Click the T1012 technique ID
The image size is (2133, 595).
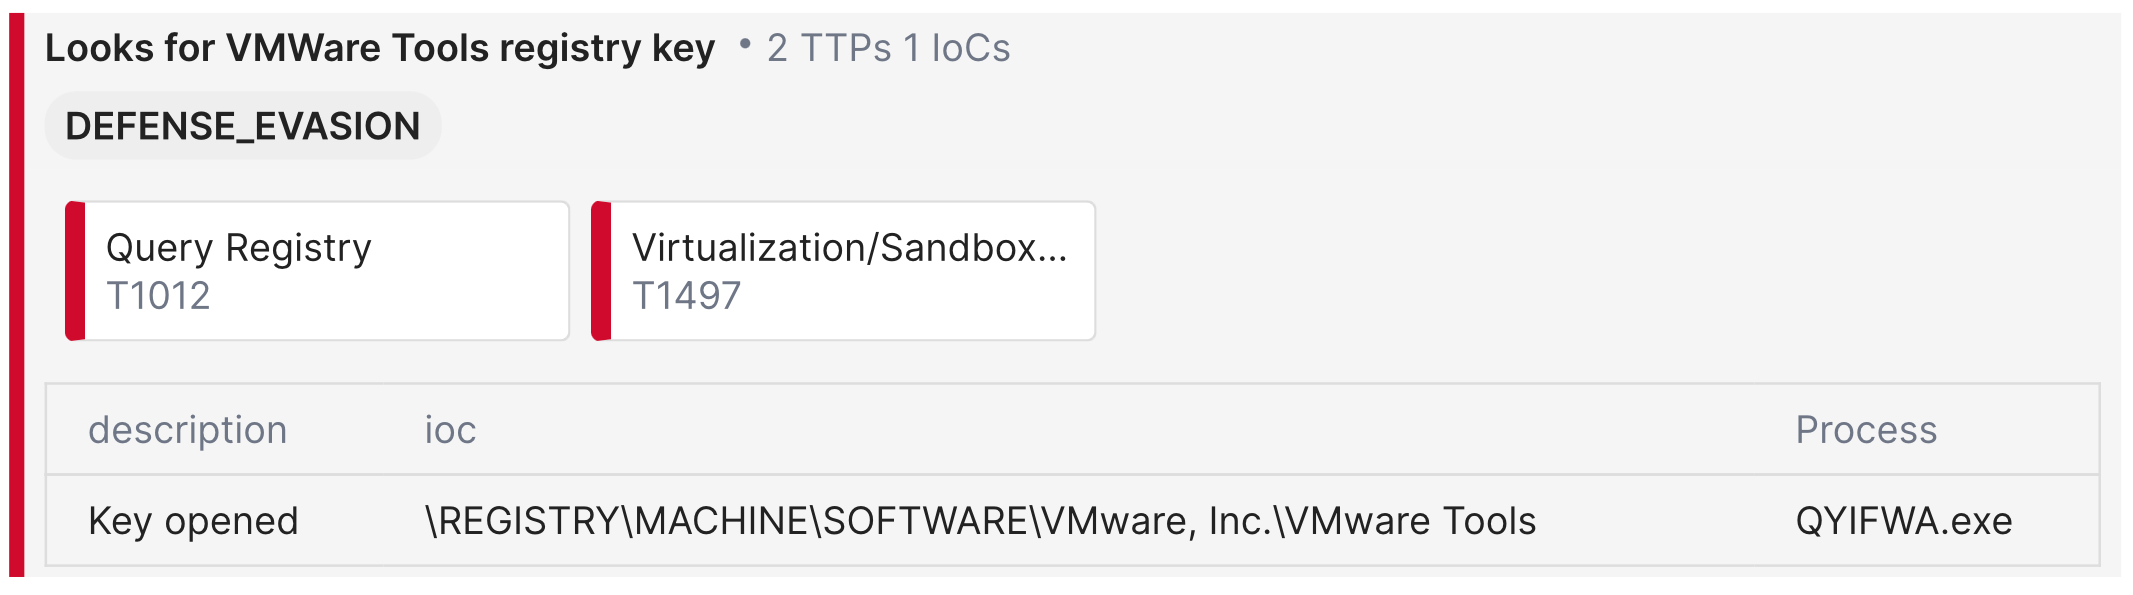(x=158, y=296)
